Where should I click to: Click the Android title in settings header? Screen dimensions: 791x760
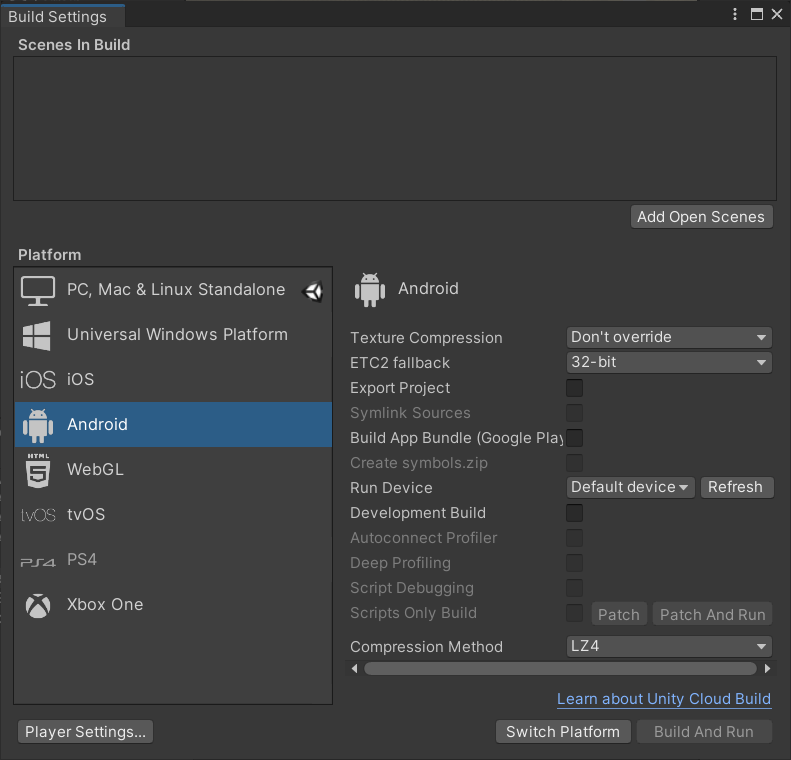coord(428,289)
